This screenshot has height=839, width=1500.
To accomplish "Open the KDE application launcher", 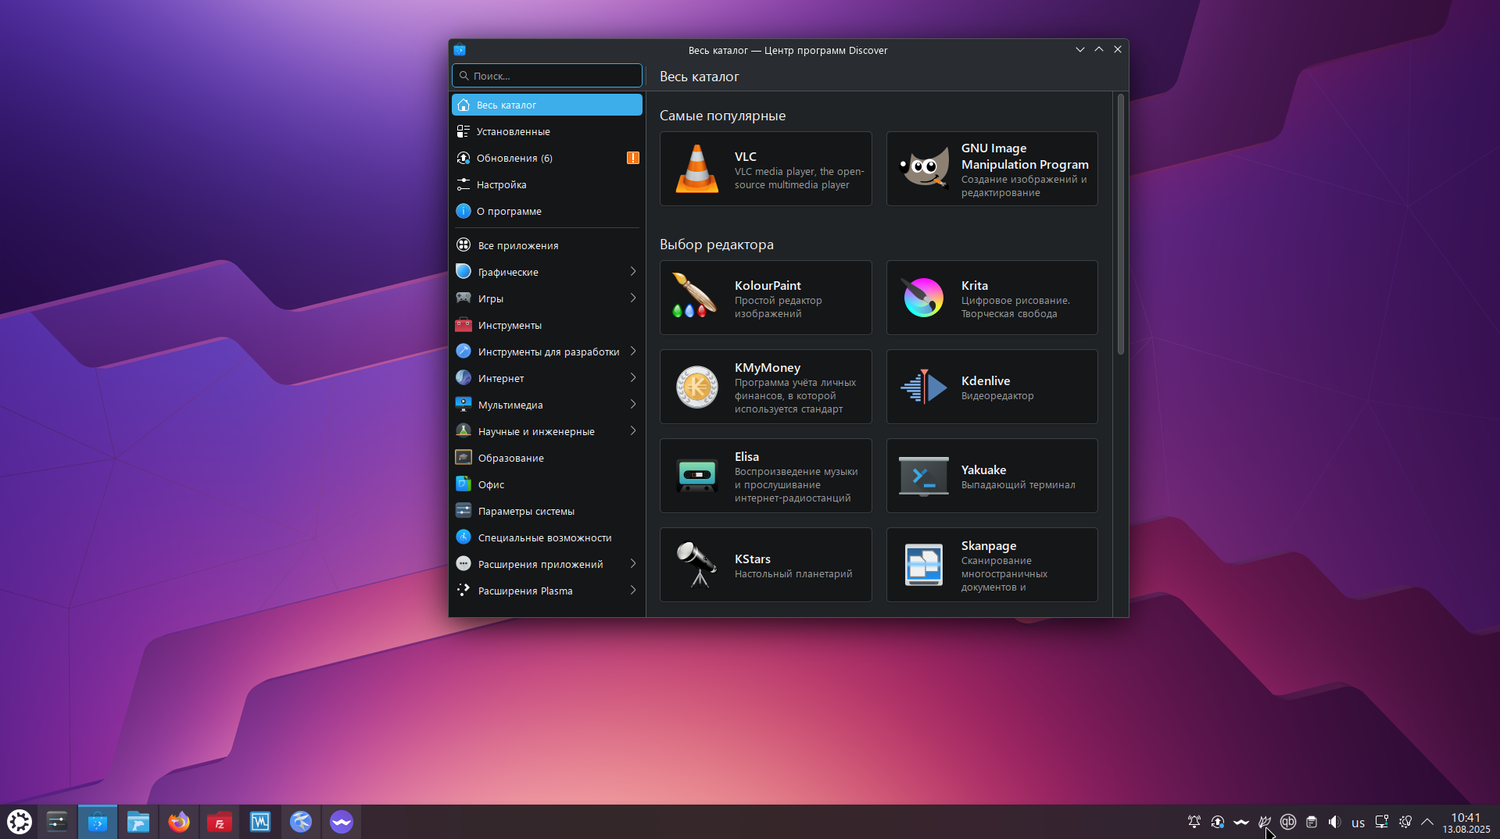I will [19, 822].
